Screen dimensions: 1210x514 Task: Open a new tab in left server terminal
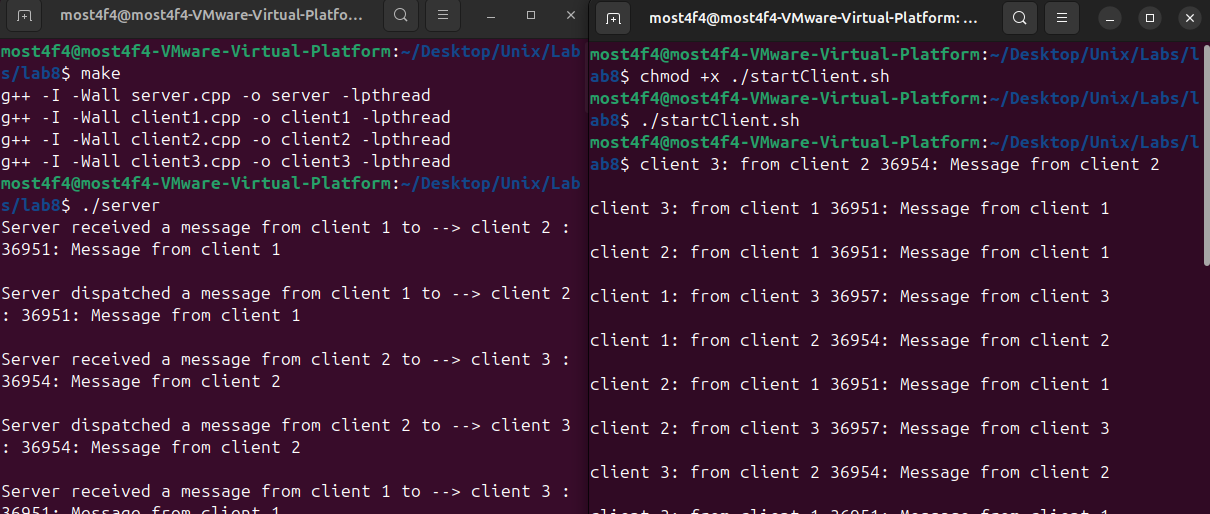pos(25,16)
